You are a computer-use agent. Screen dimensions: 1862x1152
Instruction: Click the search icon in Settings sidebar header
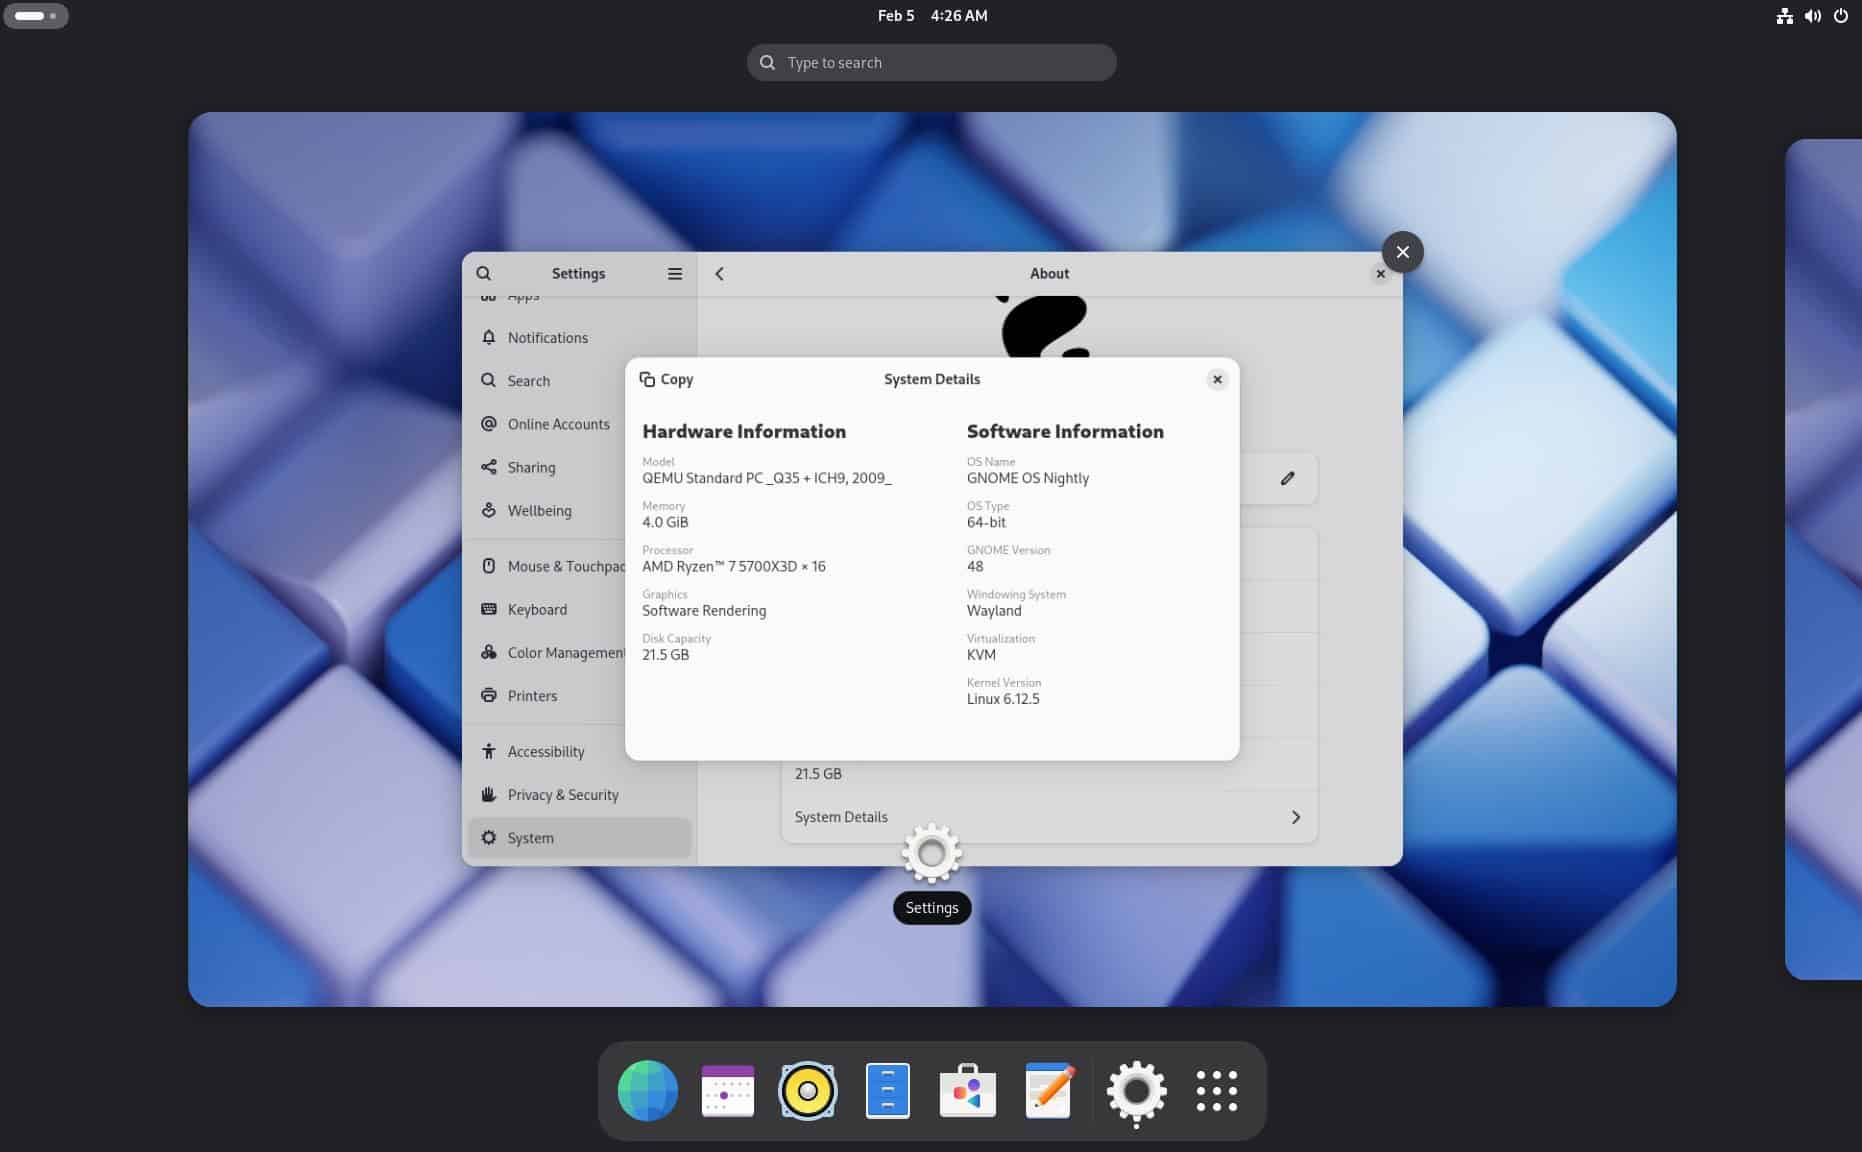click(x=484, y=272)
